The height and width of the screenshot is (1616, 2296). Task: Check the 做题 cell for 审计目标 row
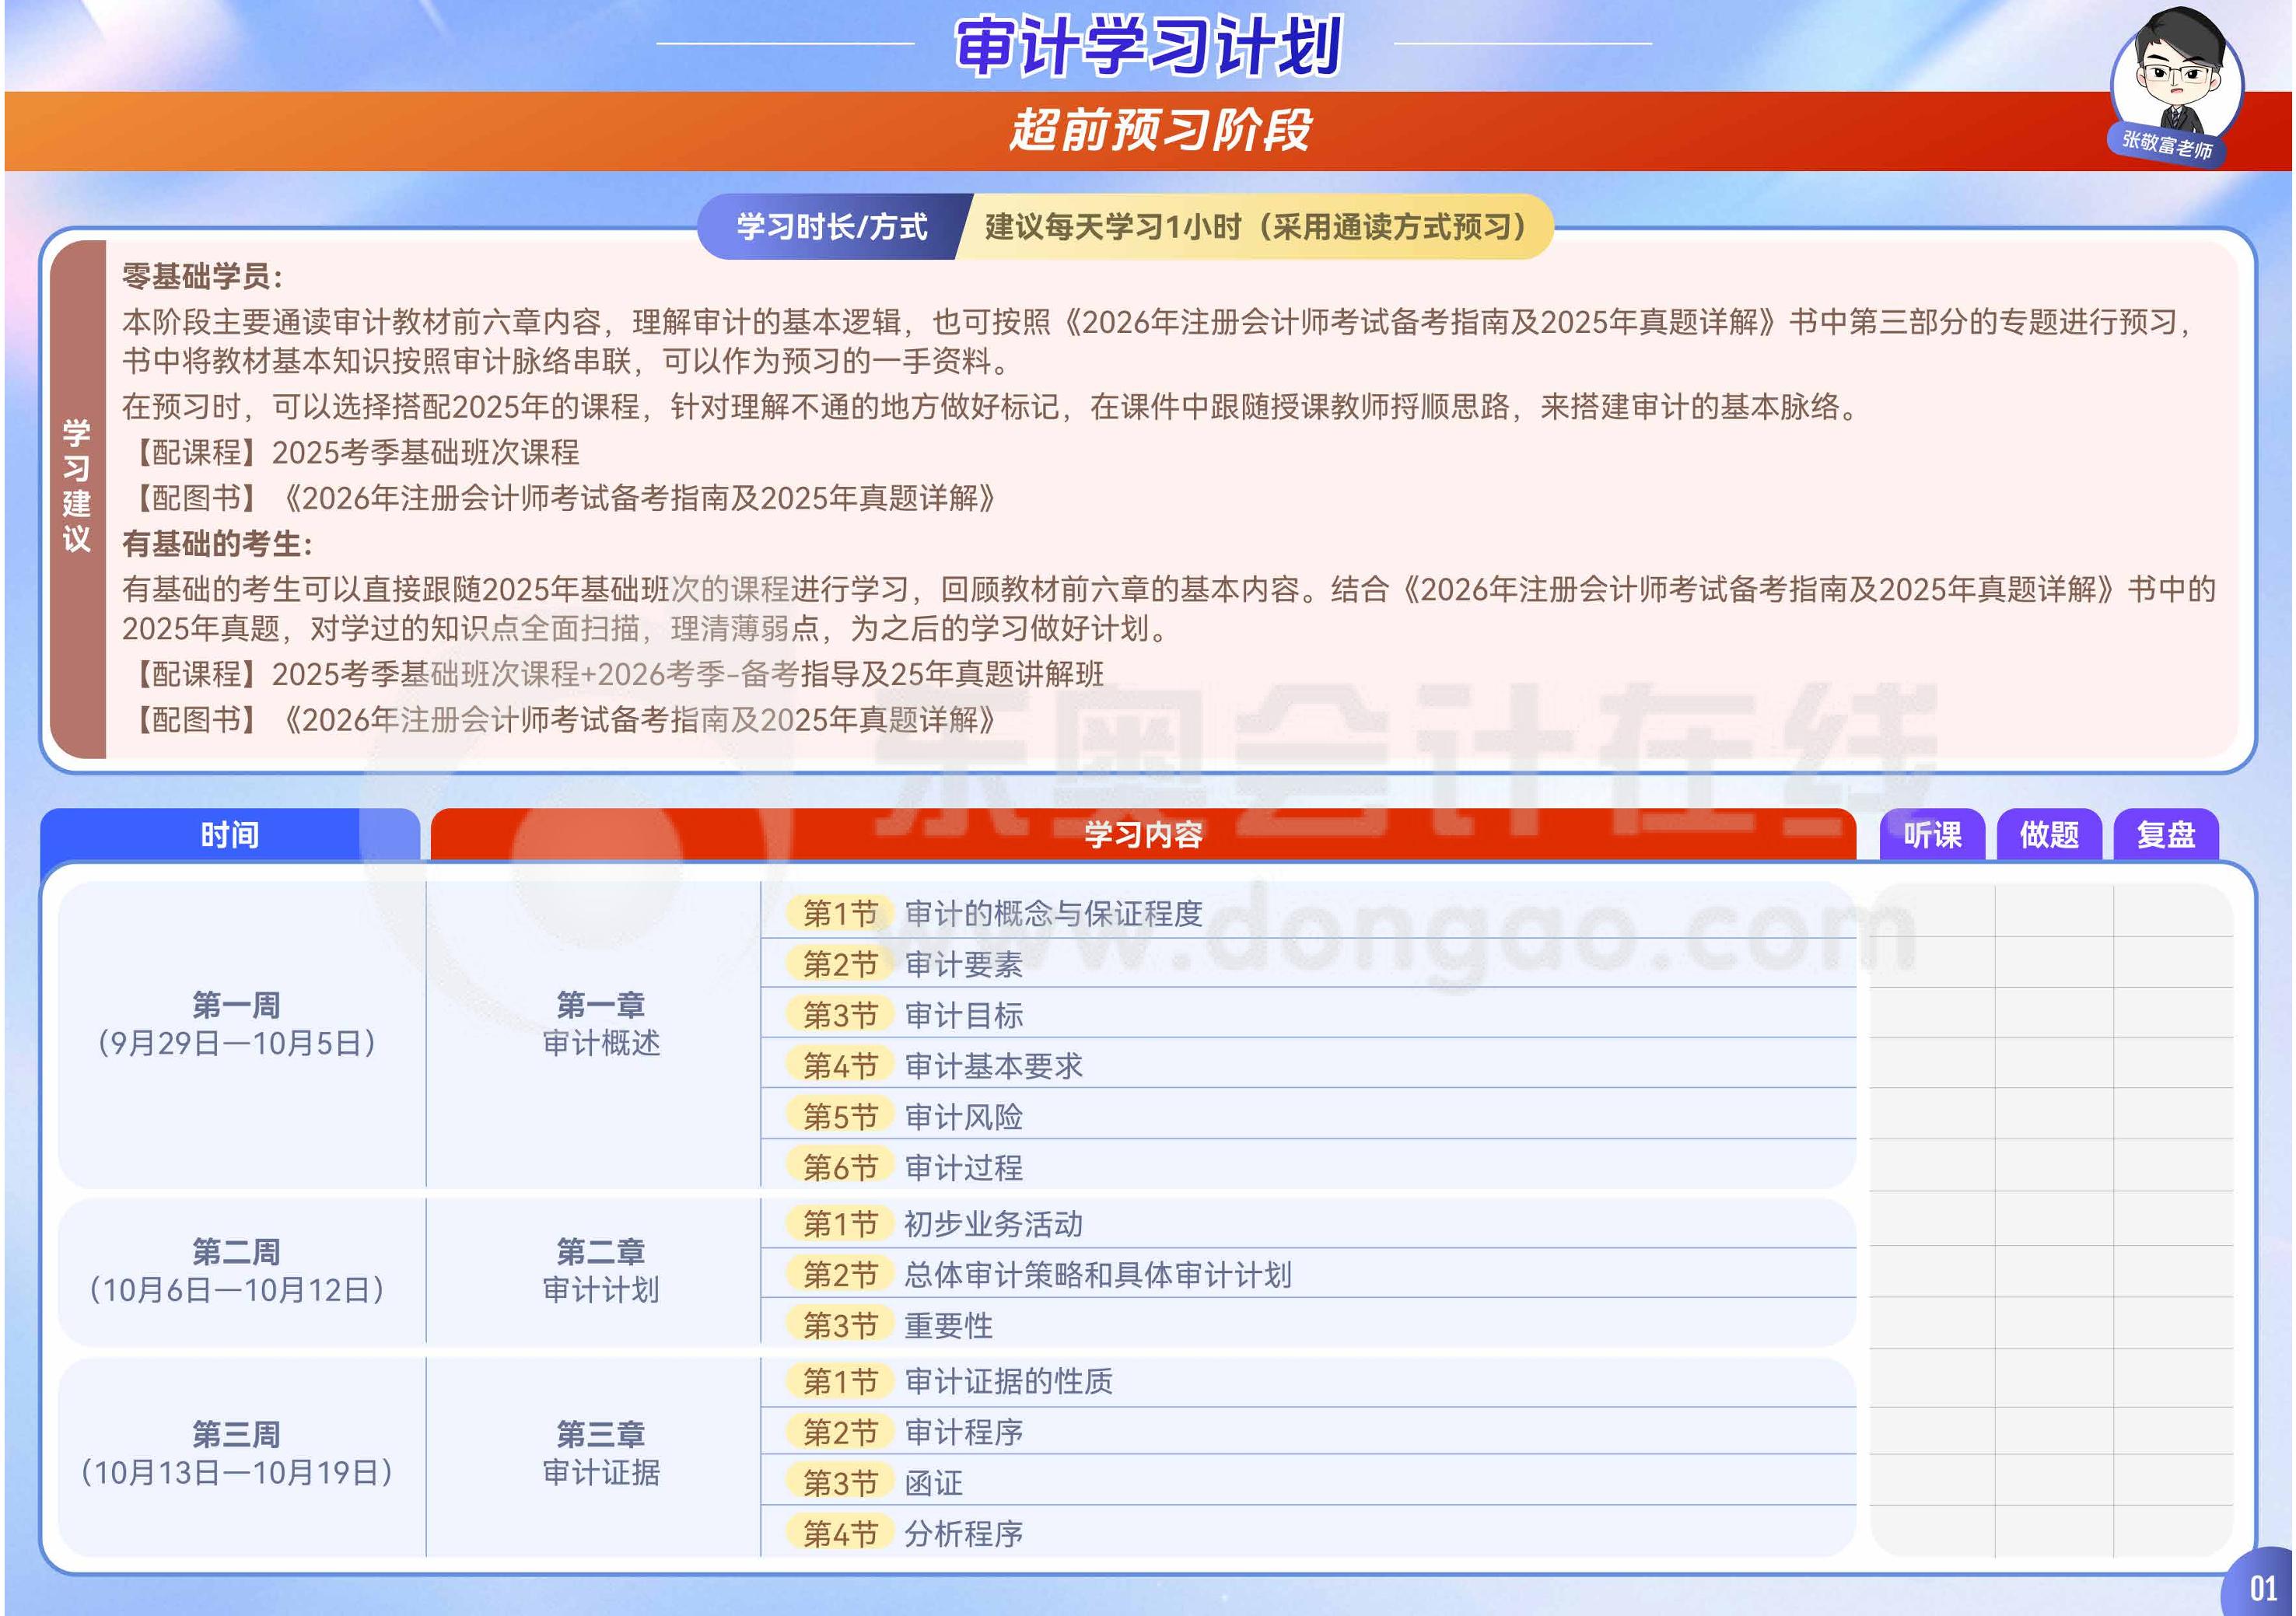(x=2054, y=1014)
